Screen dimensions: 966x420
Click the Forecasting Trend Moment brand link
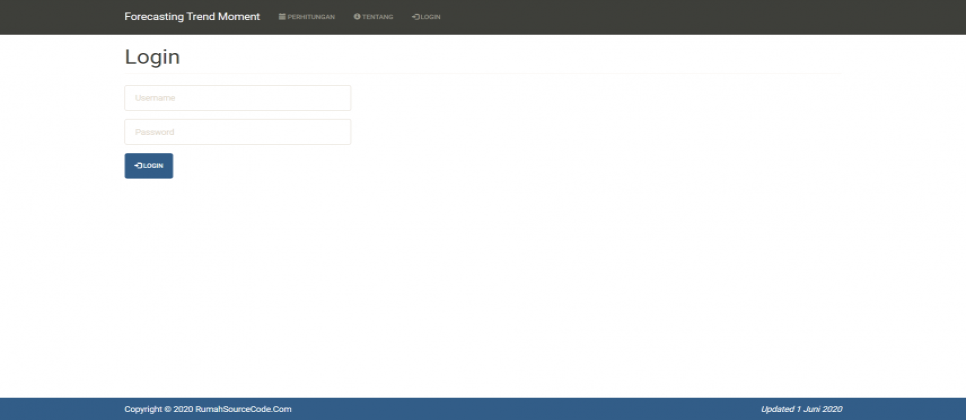coord(192,17)
